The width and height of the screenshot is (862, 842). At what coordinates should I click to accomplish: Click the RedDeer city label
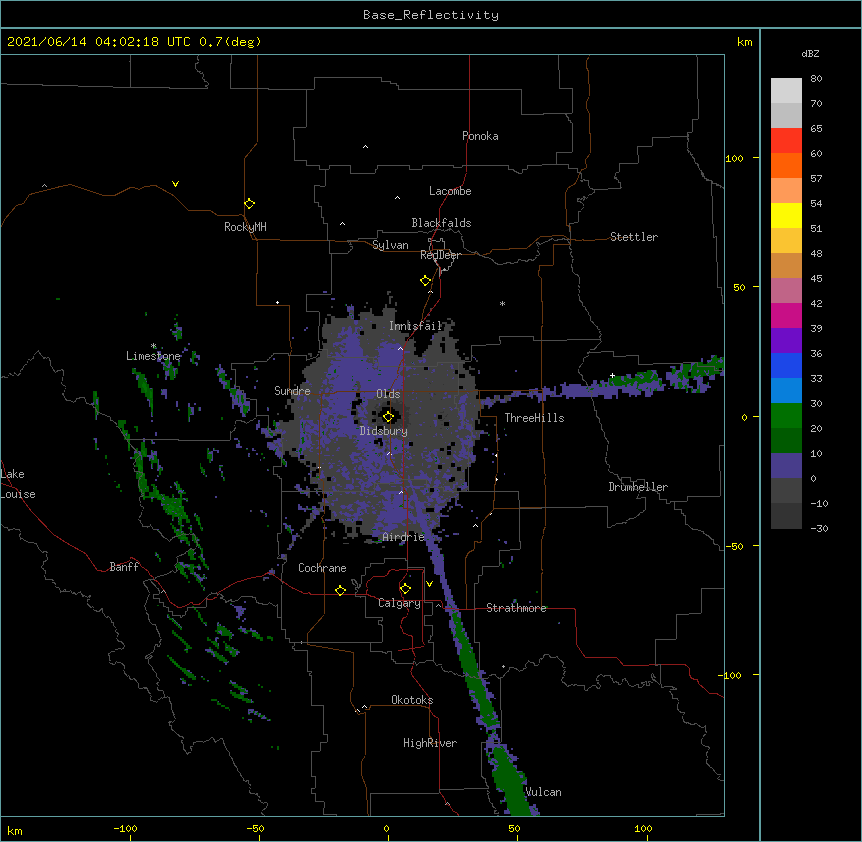point(440,255)
